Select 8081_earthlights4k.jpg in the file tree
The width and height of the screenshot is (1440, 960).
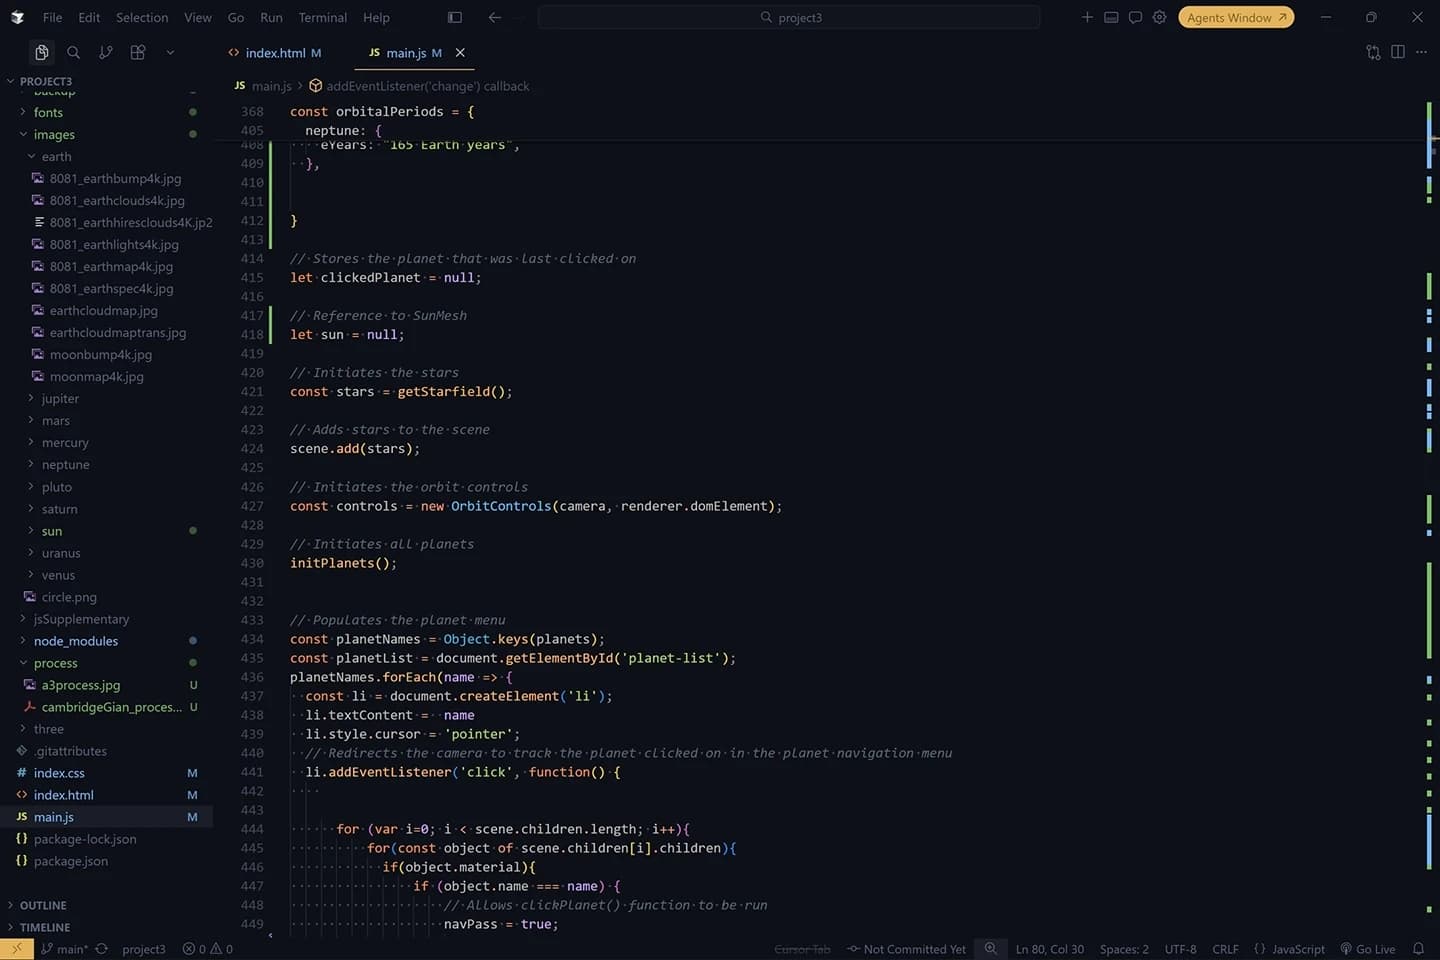[x=114, y=245]
